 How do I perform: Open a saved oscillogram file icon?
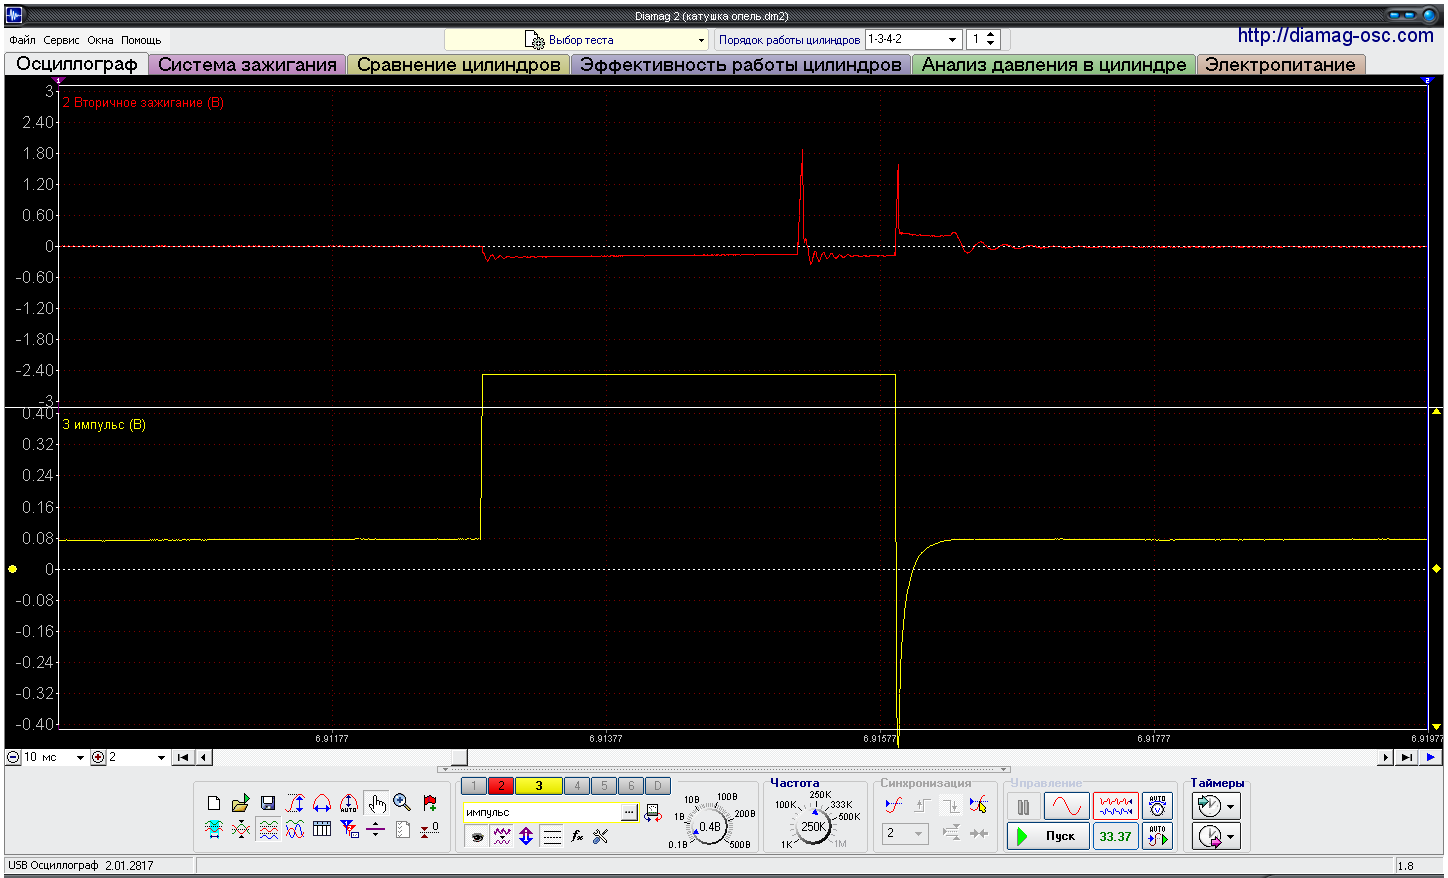(x=241, y=803)
